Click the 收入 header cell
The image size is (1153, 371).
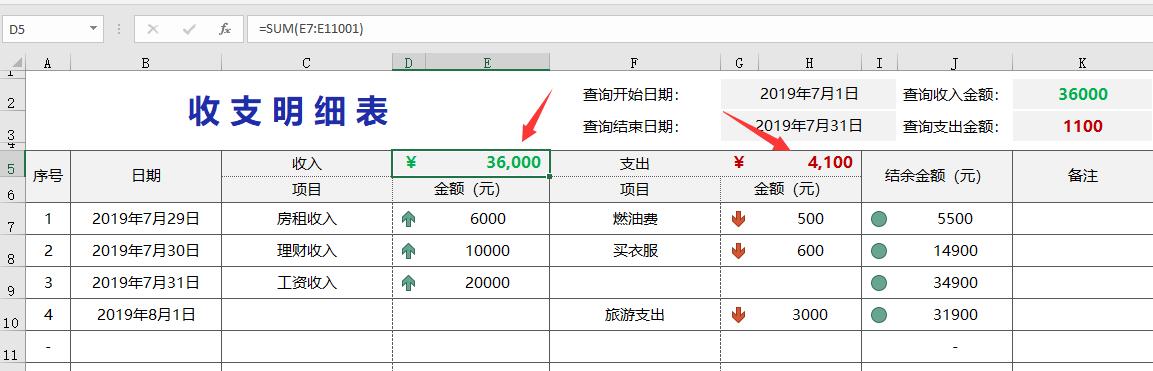tap(307, 163)
